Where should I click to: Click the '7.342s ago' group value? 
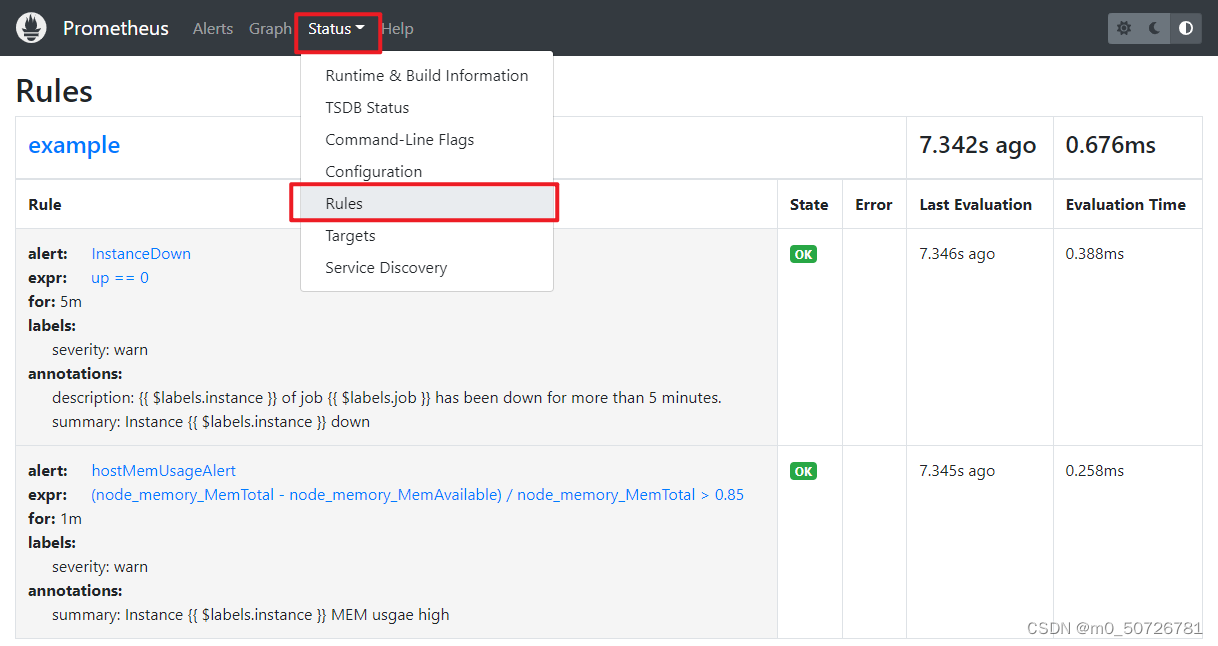click(x=978, y=146)
